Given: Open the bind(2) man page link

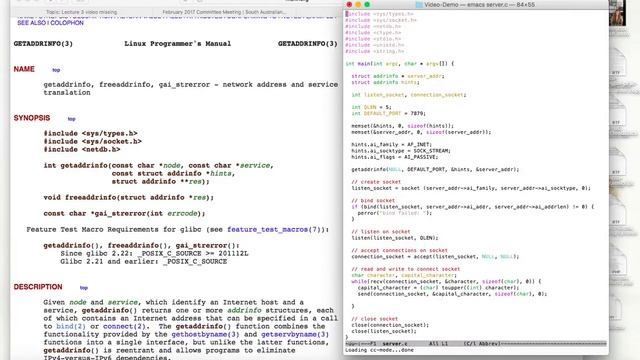Looking at the screenshot, I should pos(71,326).
